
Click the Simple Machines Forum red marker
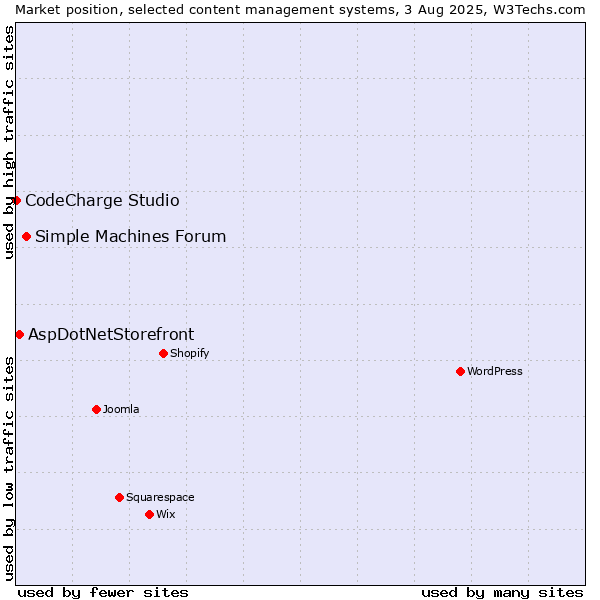(x=26, y=236)
